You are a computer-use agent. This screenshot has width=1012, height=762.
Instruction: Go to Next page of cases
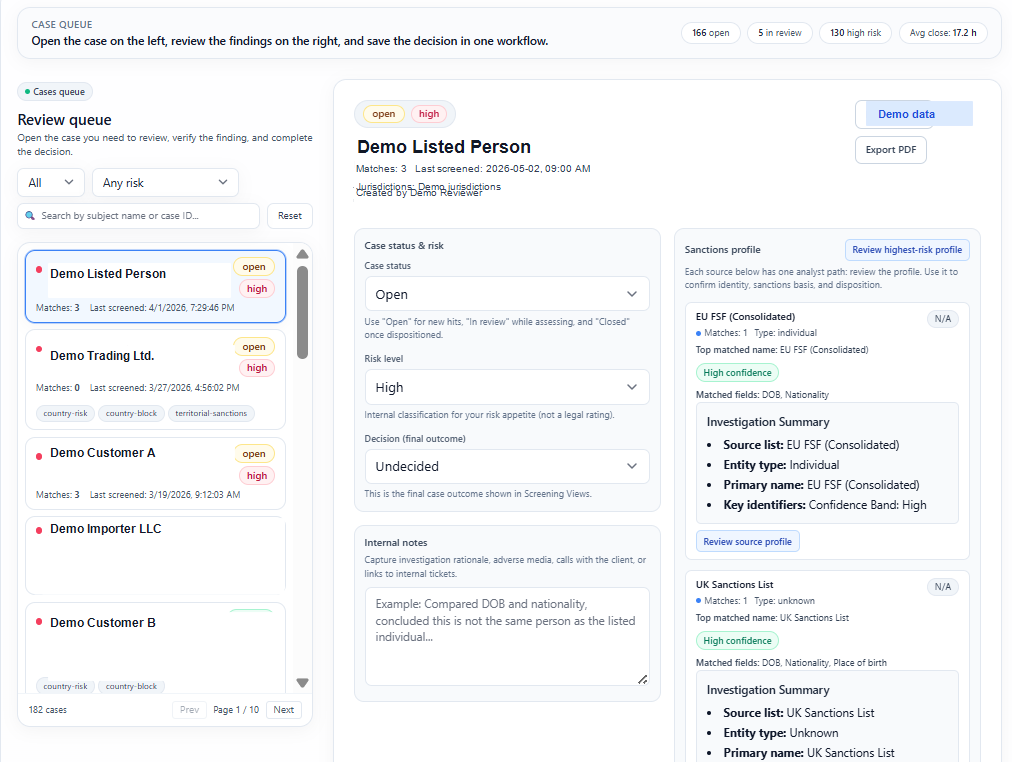pyautogui.click(x=283, y=710)
